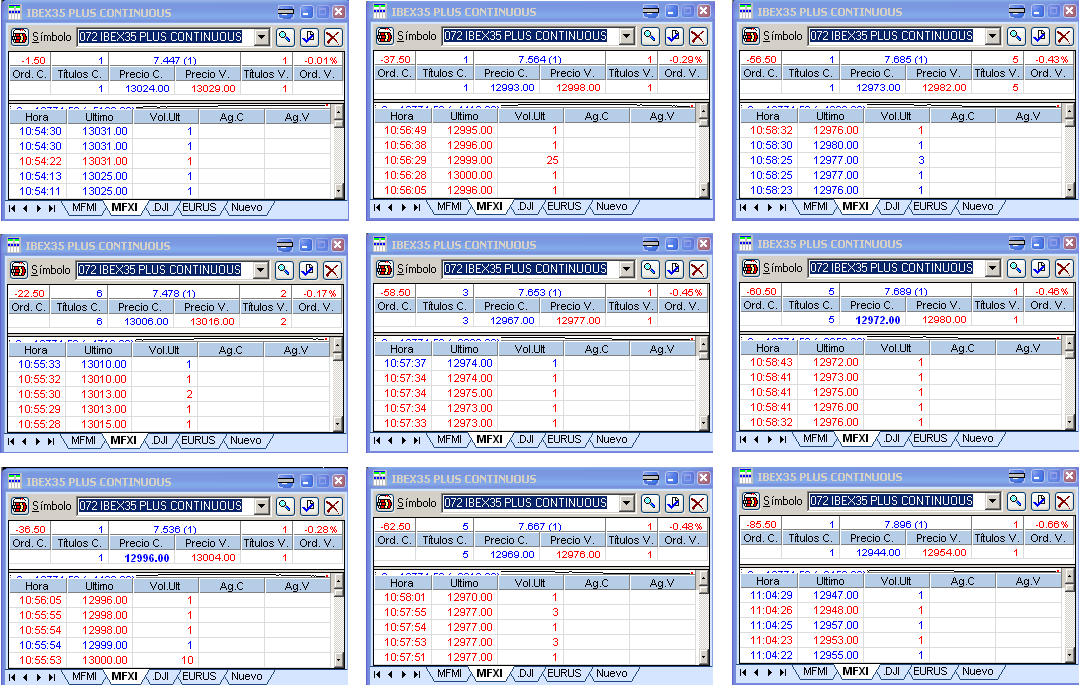Screen dimensions: 1079x685
Task: Click Ag.C column header in the -0.17% window
Action: (x=231, y=350)
